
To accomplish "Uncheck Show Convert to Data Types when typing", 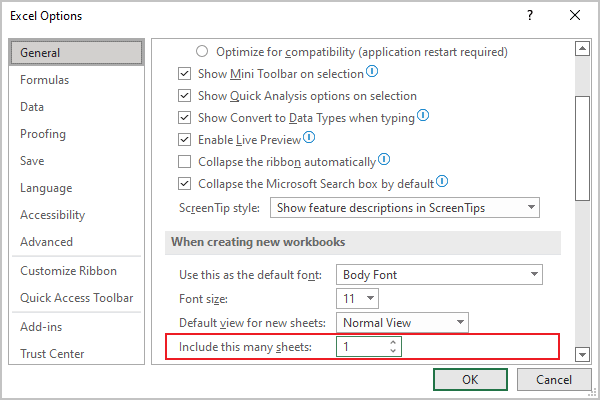I will pos(184,118).
